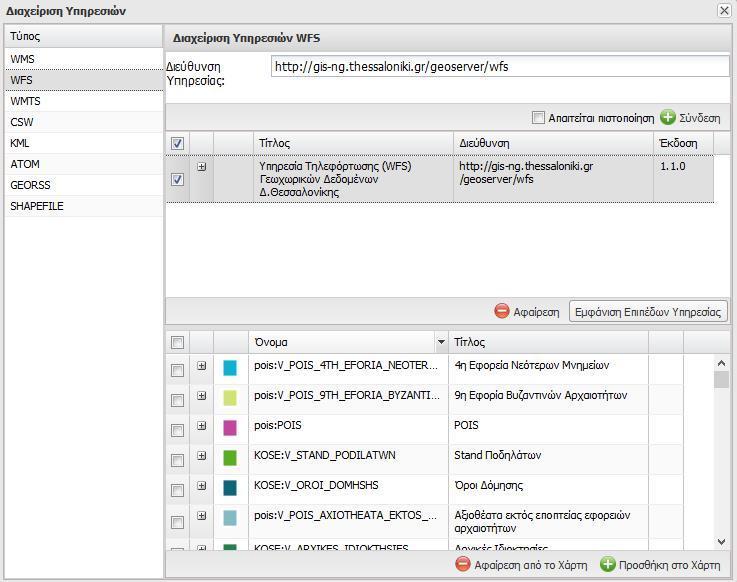The image size is (737, 582).
Task: Check the Stand Ποδηλάτων layer checkbox
Action: pos(177,460)
